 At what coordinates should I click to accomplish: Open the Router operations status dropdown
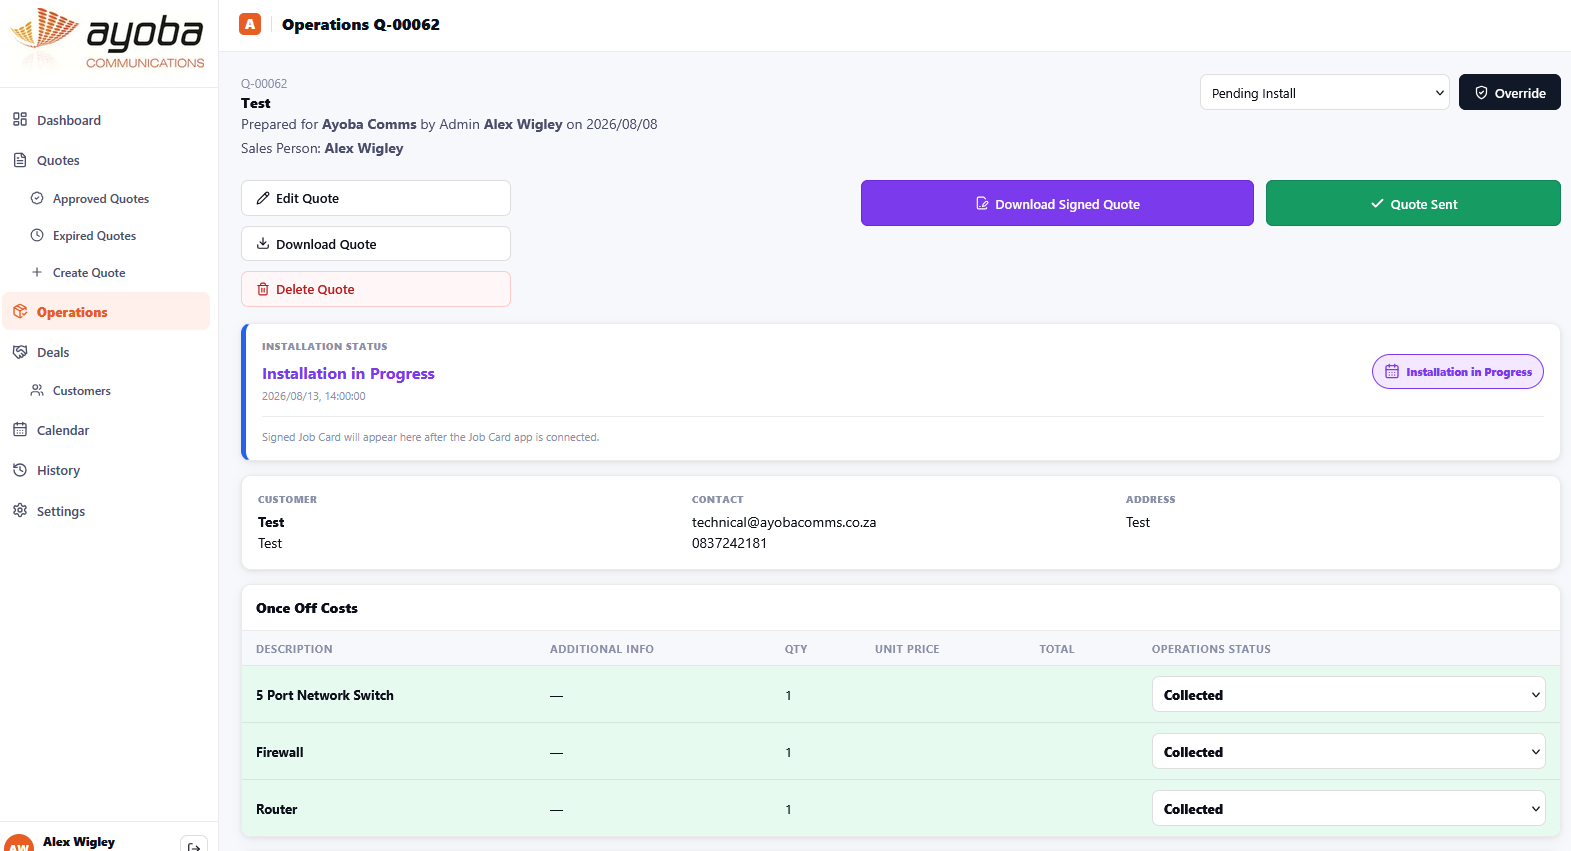pos(1348,809)
